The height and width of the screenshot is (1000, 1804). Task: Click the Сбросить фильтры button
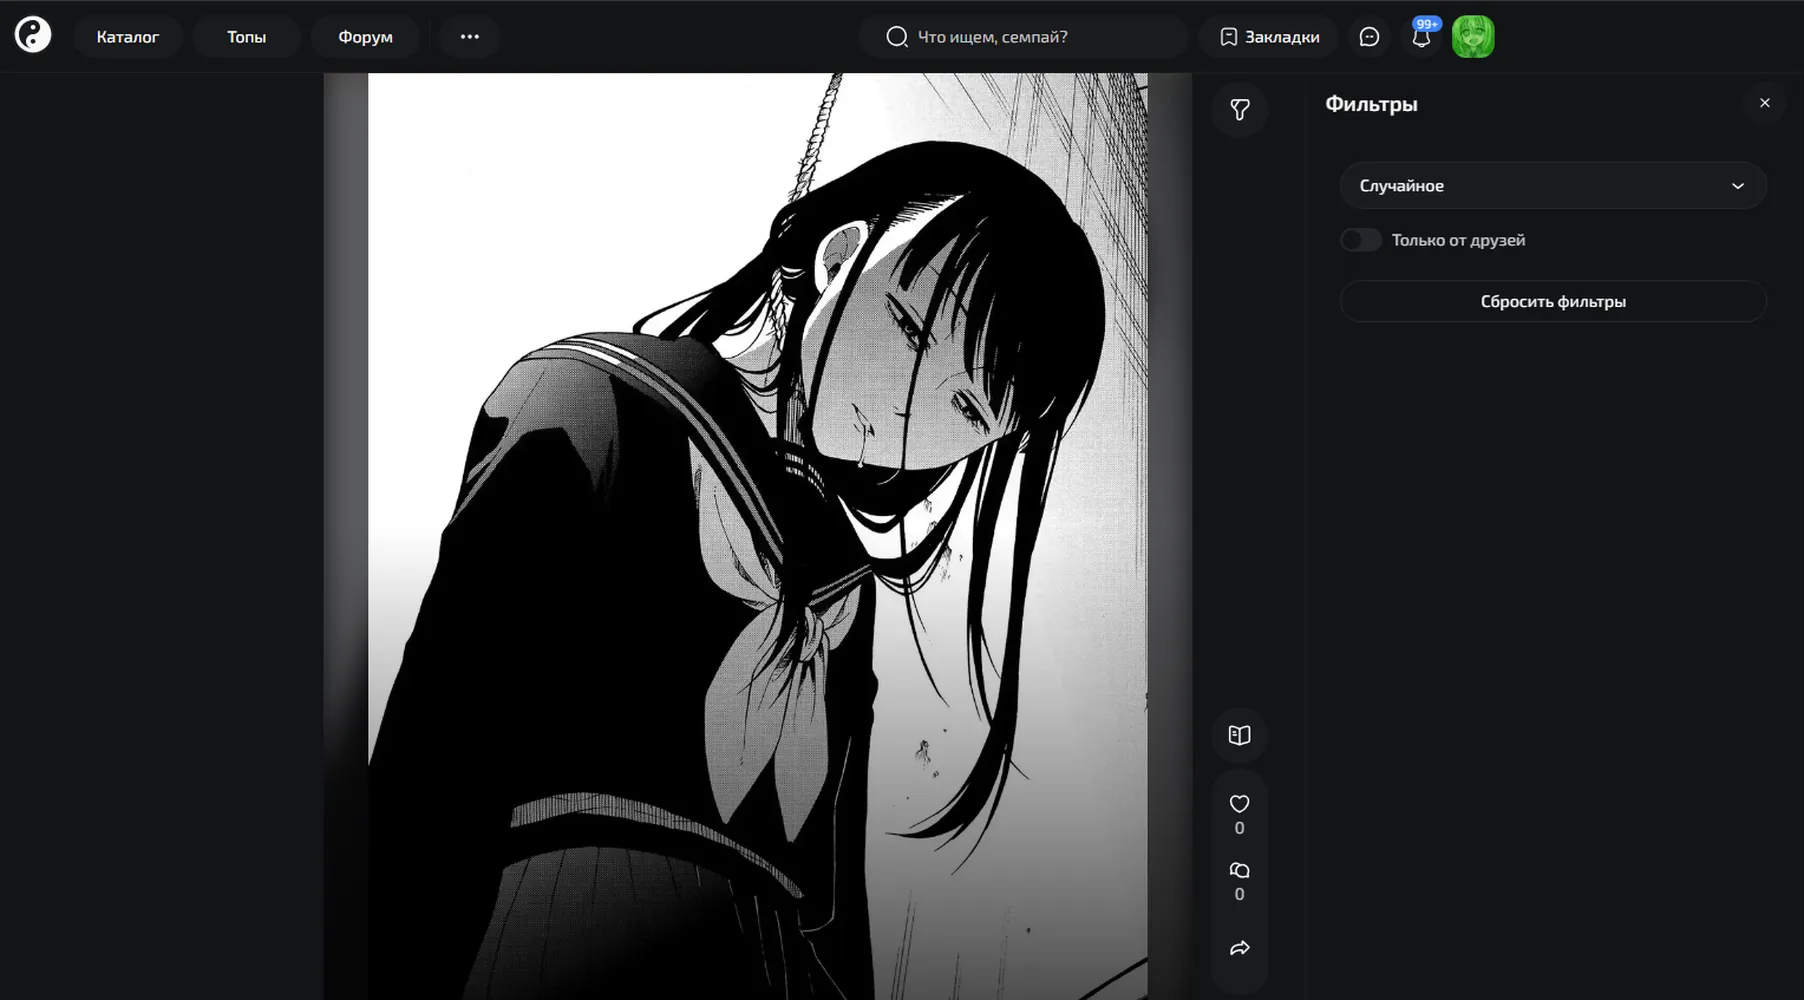click(x=1553, y=301)
